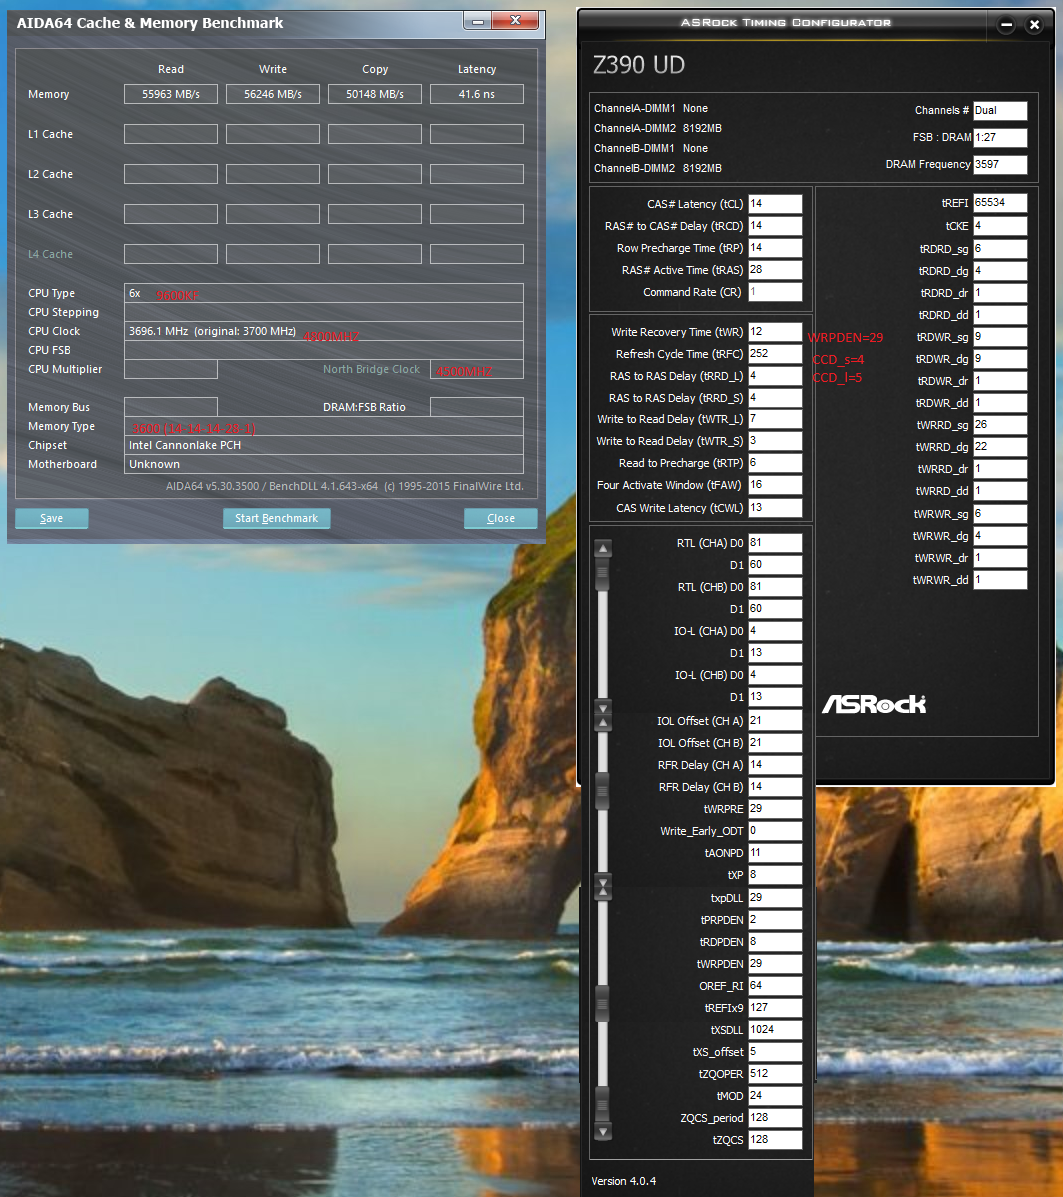This screenshot has height=1197, width=1063.
Task: Select the tREFIx9 value field
Action: 775,1008
